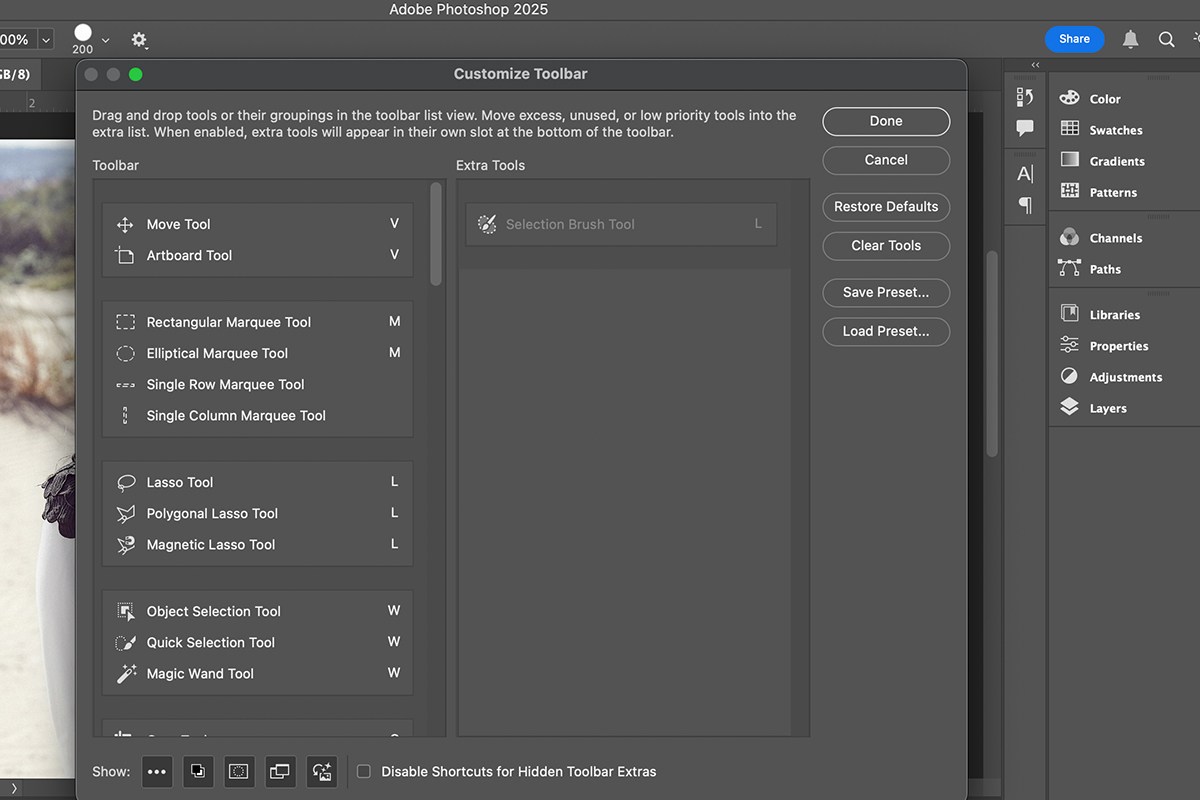Open the Layers panel
1200x800 pixels.
[x=1107, y=407]
